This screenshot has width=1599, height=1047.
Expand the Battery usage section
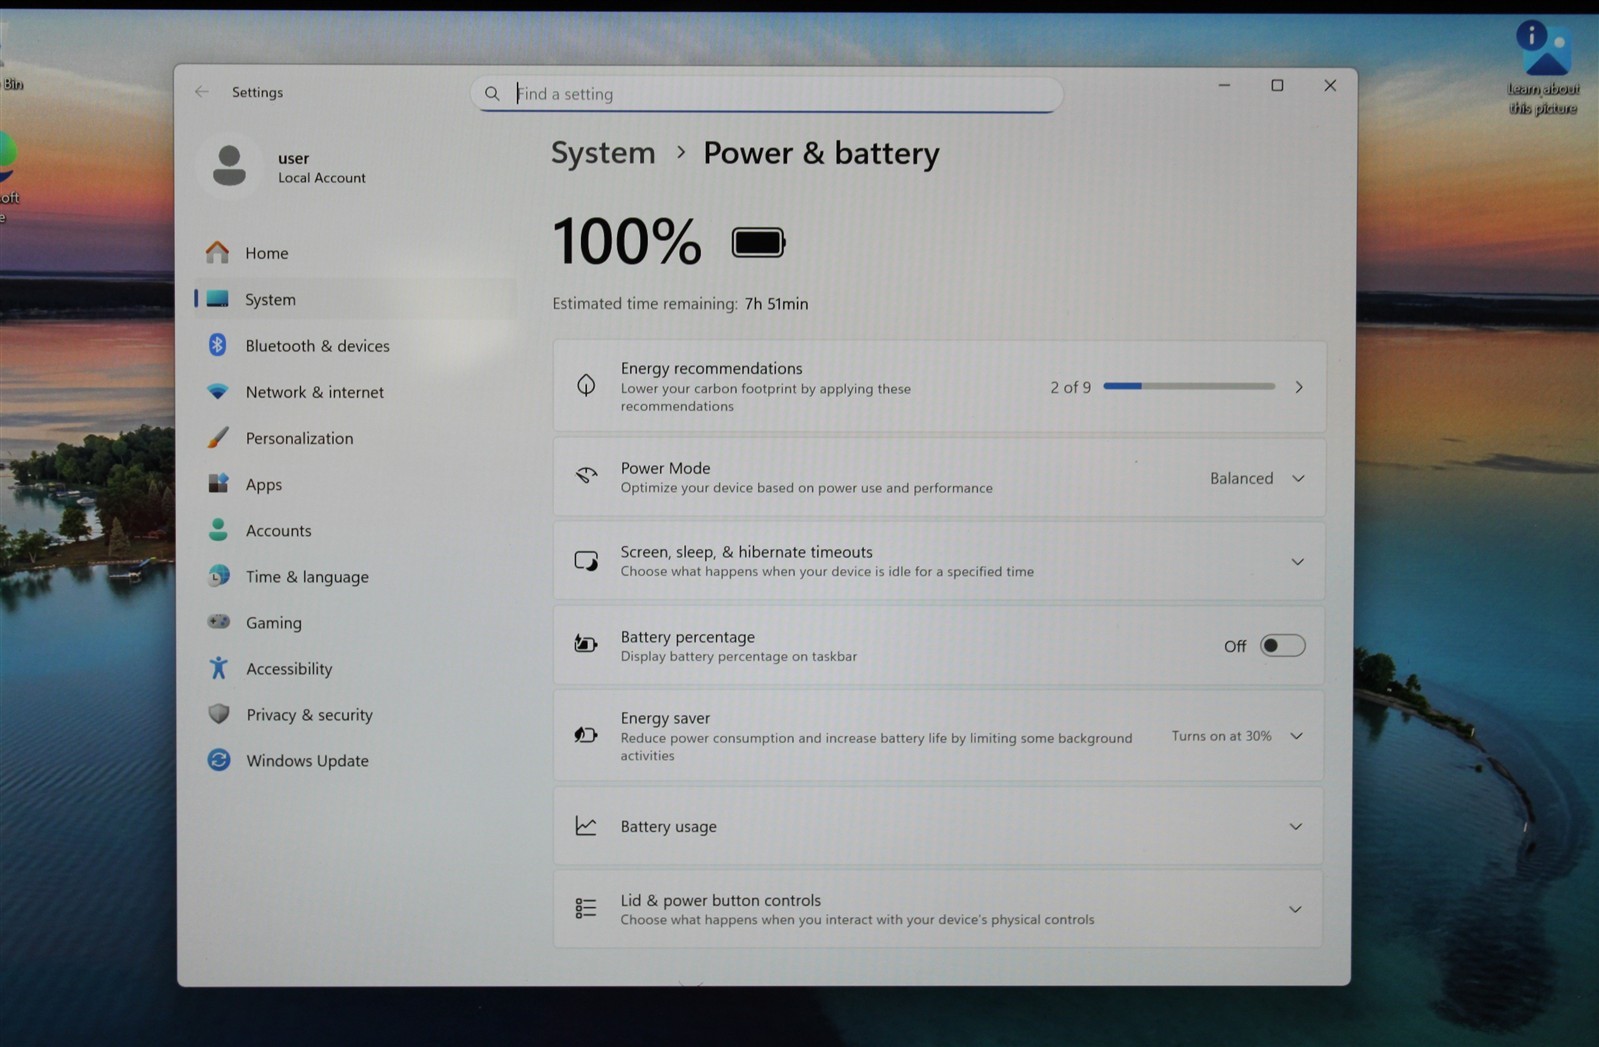coord(938,826)
